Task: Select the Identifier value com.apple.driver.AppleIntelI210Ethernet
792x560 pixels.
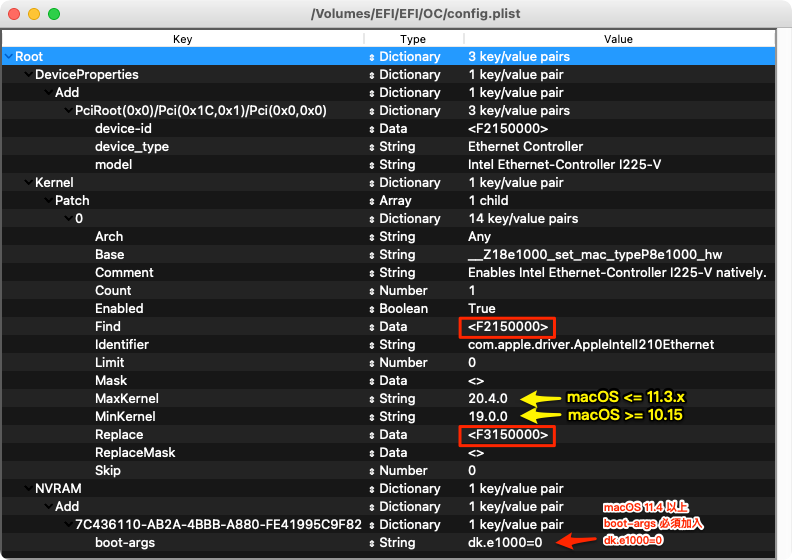Action: (591, 344)
